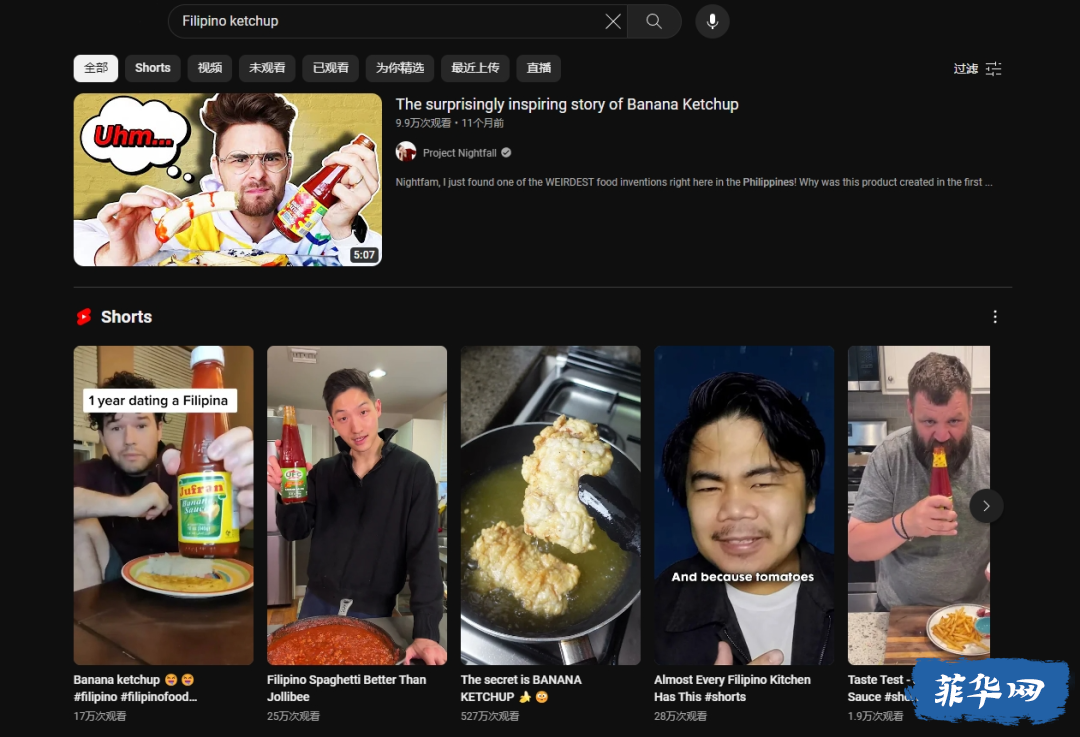This screenshot has width=1080, height=737.
Task: Click 'Almost Every Filipino Kitchen Has This' title
Action: pos(732,688)
